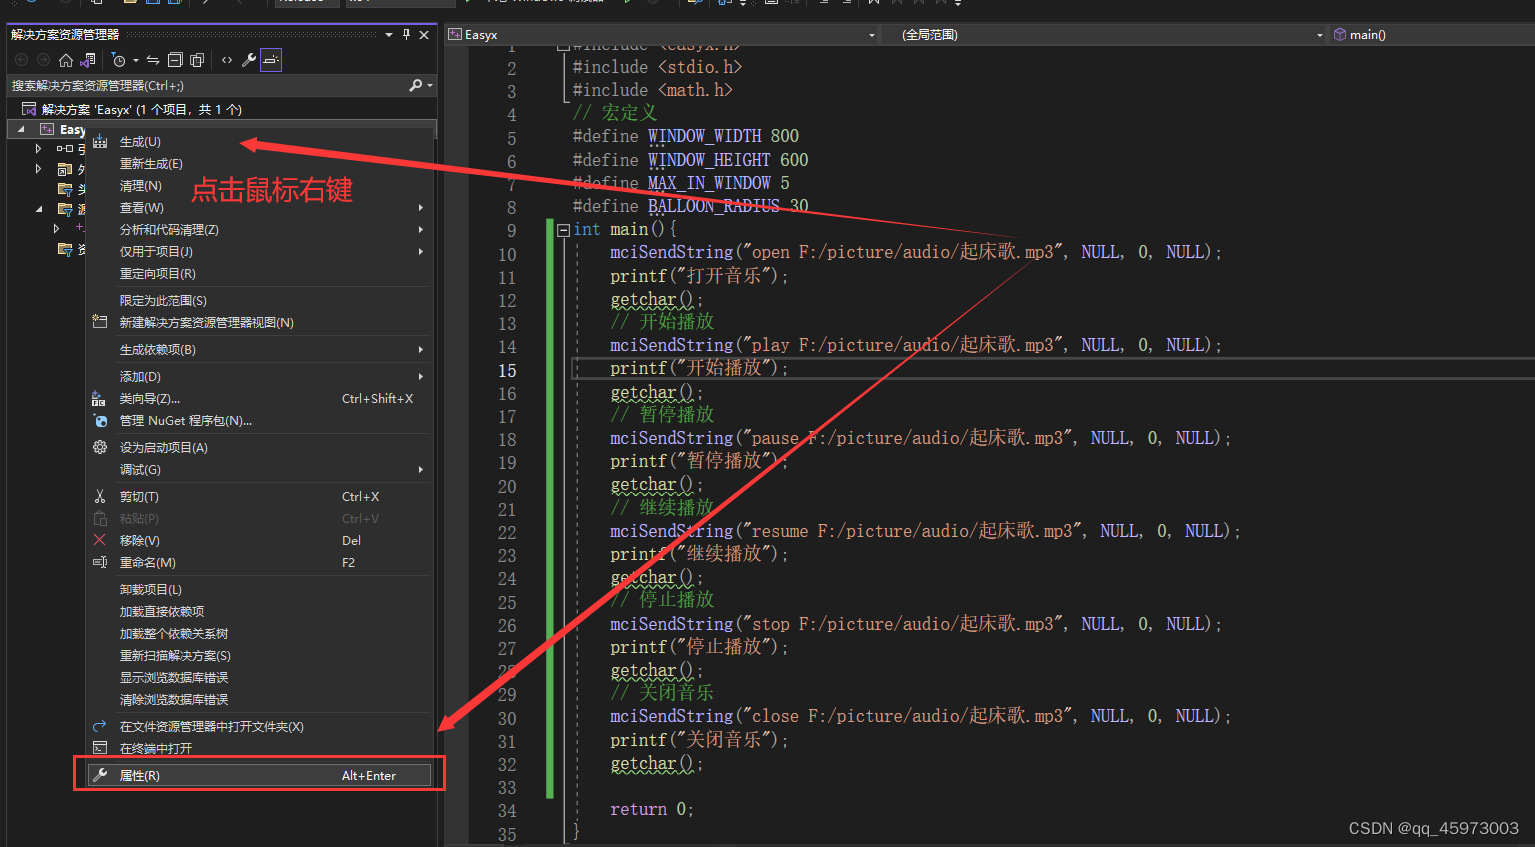Expand the cpp file node under source files
1535x847 pixels.
click(56, 229)
